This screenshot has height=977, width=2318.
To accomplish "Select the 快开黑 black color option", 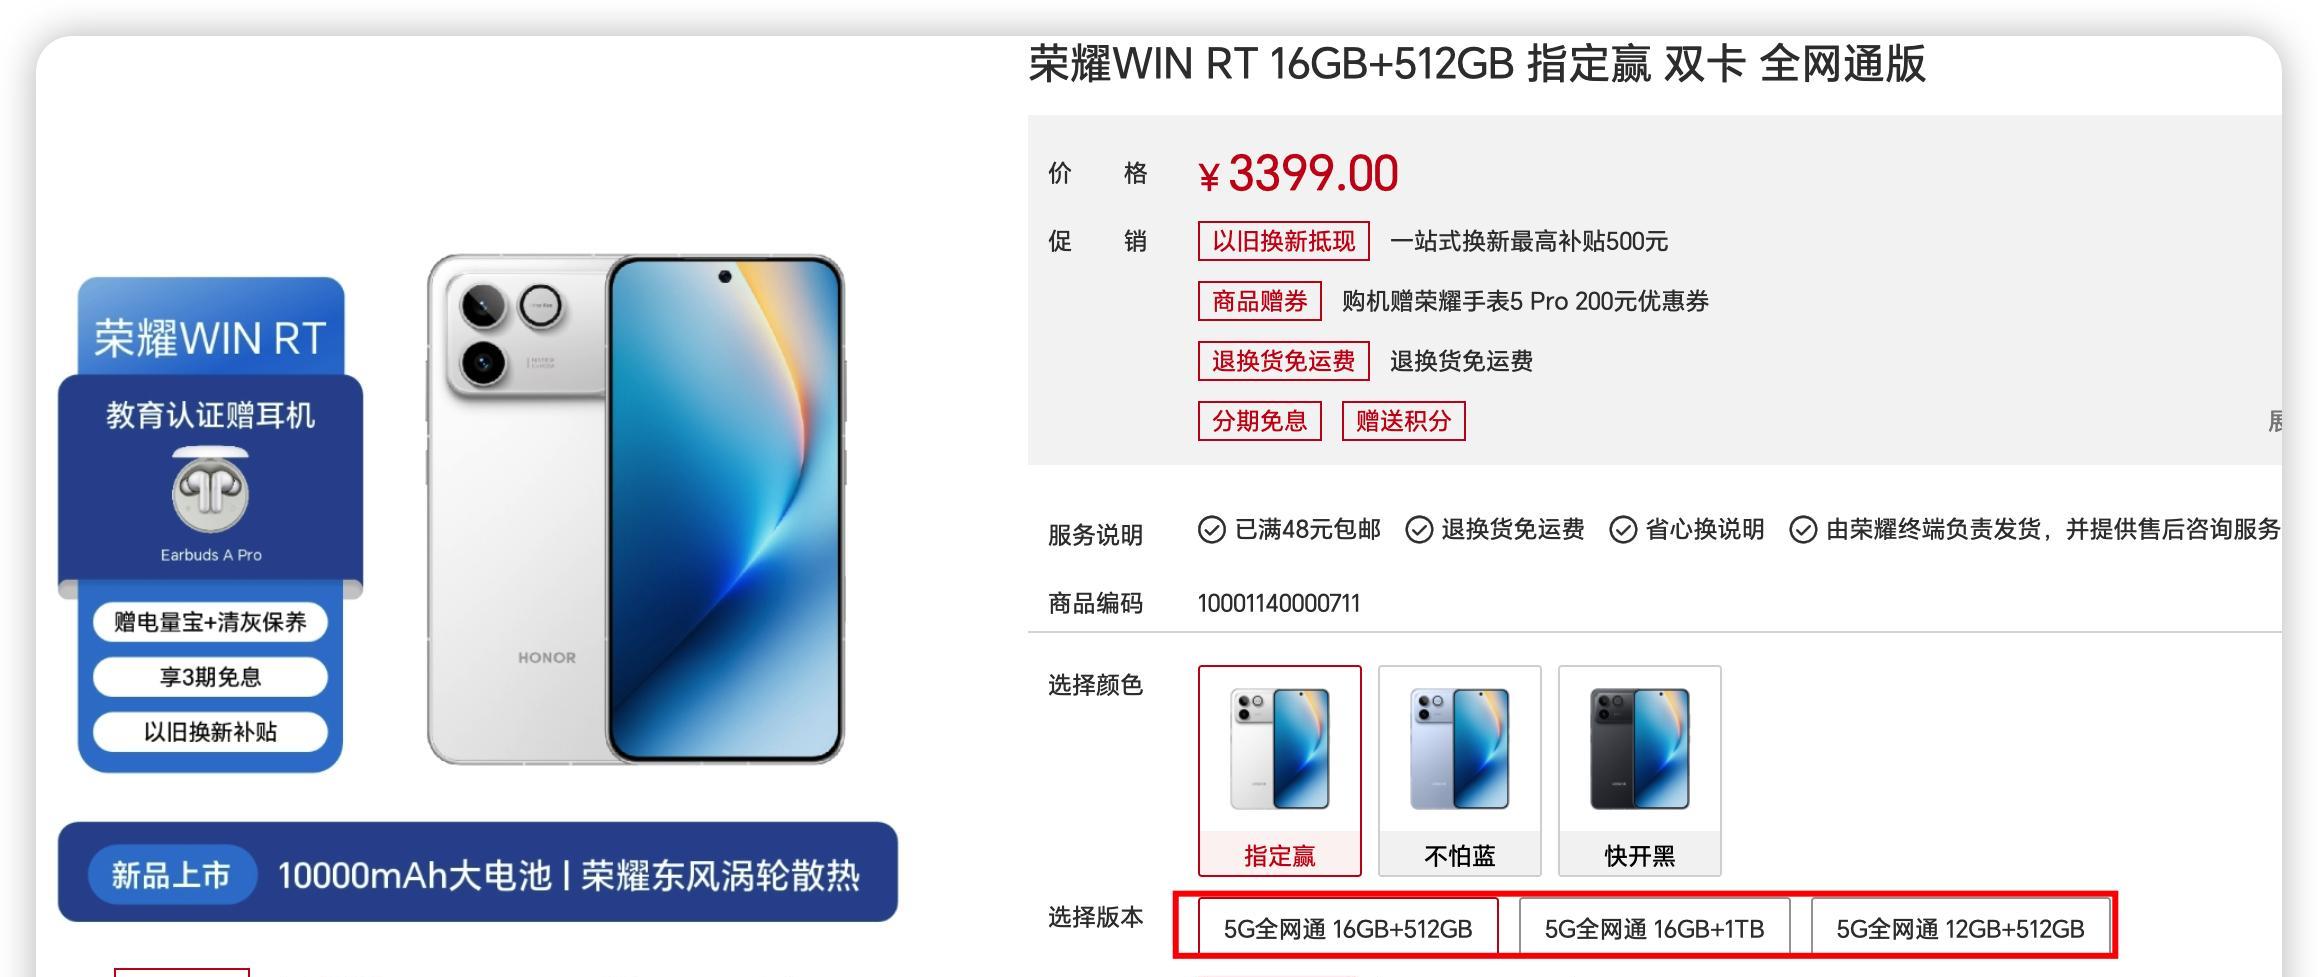I will [x=1640, y=771].
